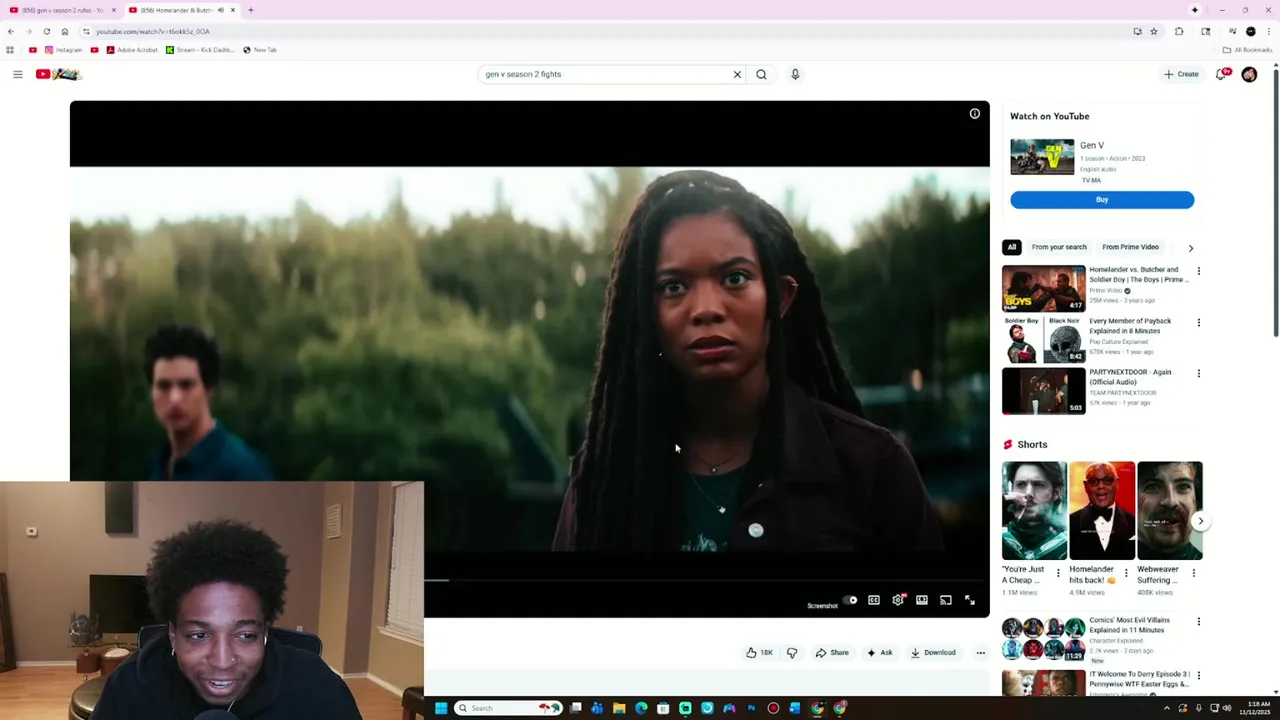
Task: Open the YouTube hamburger guide menu
Action: click(17, 74)
